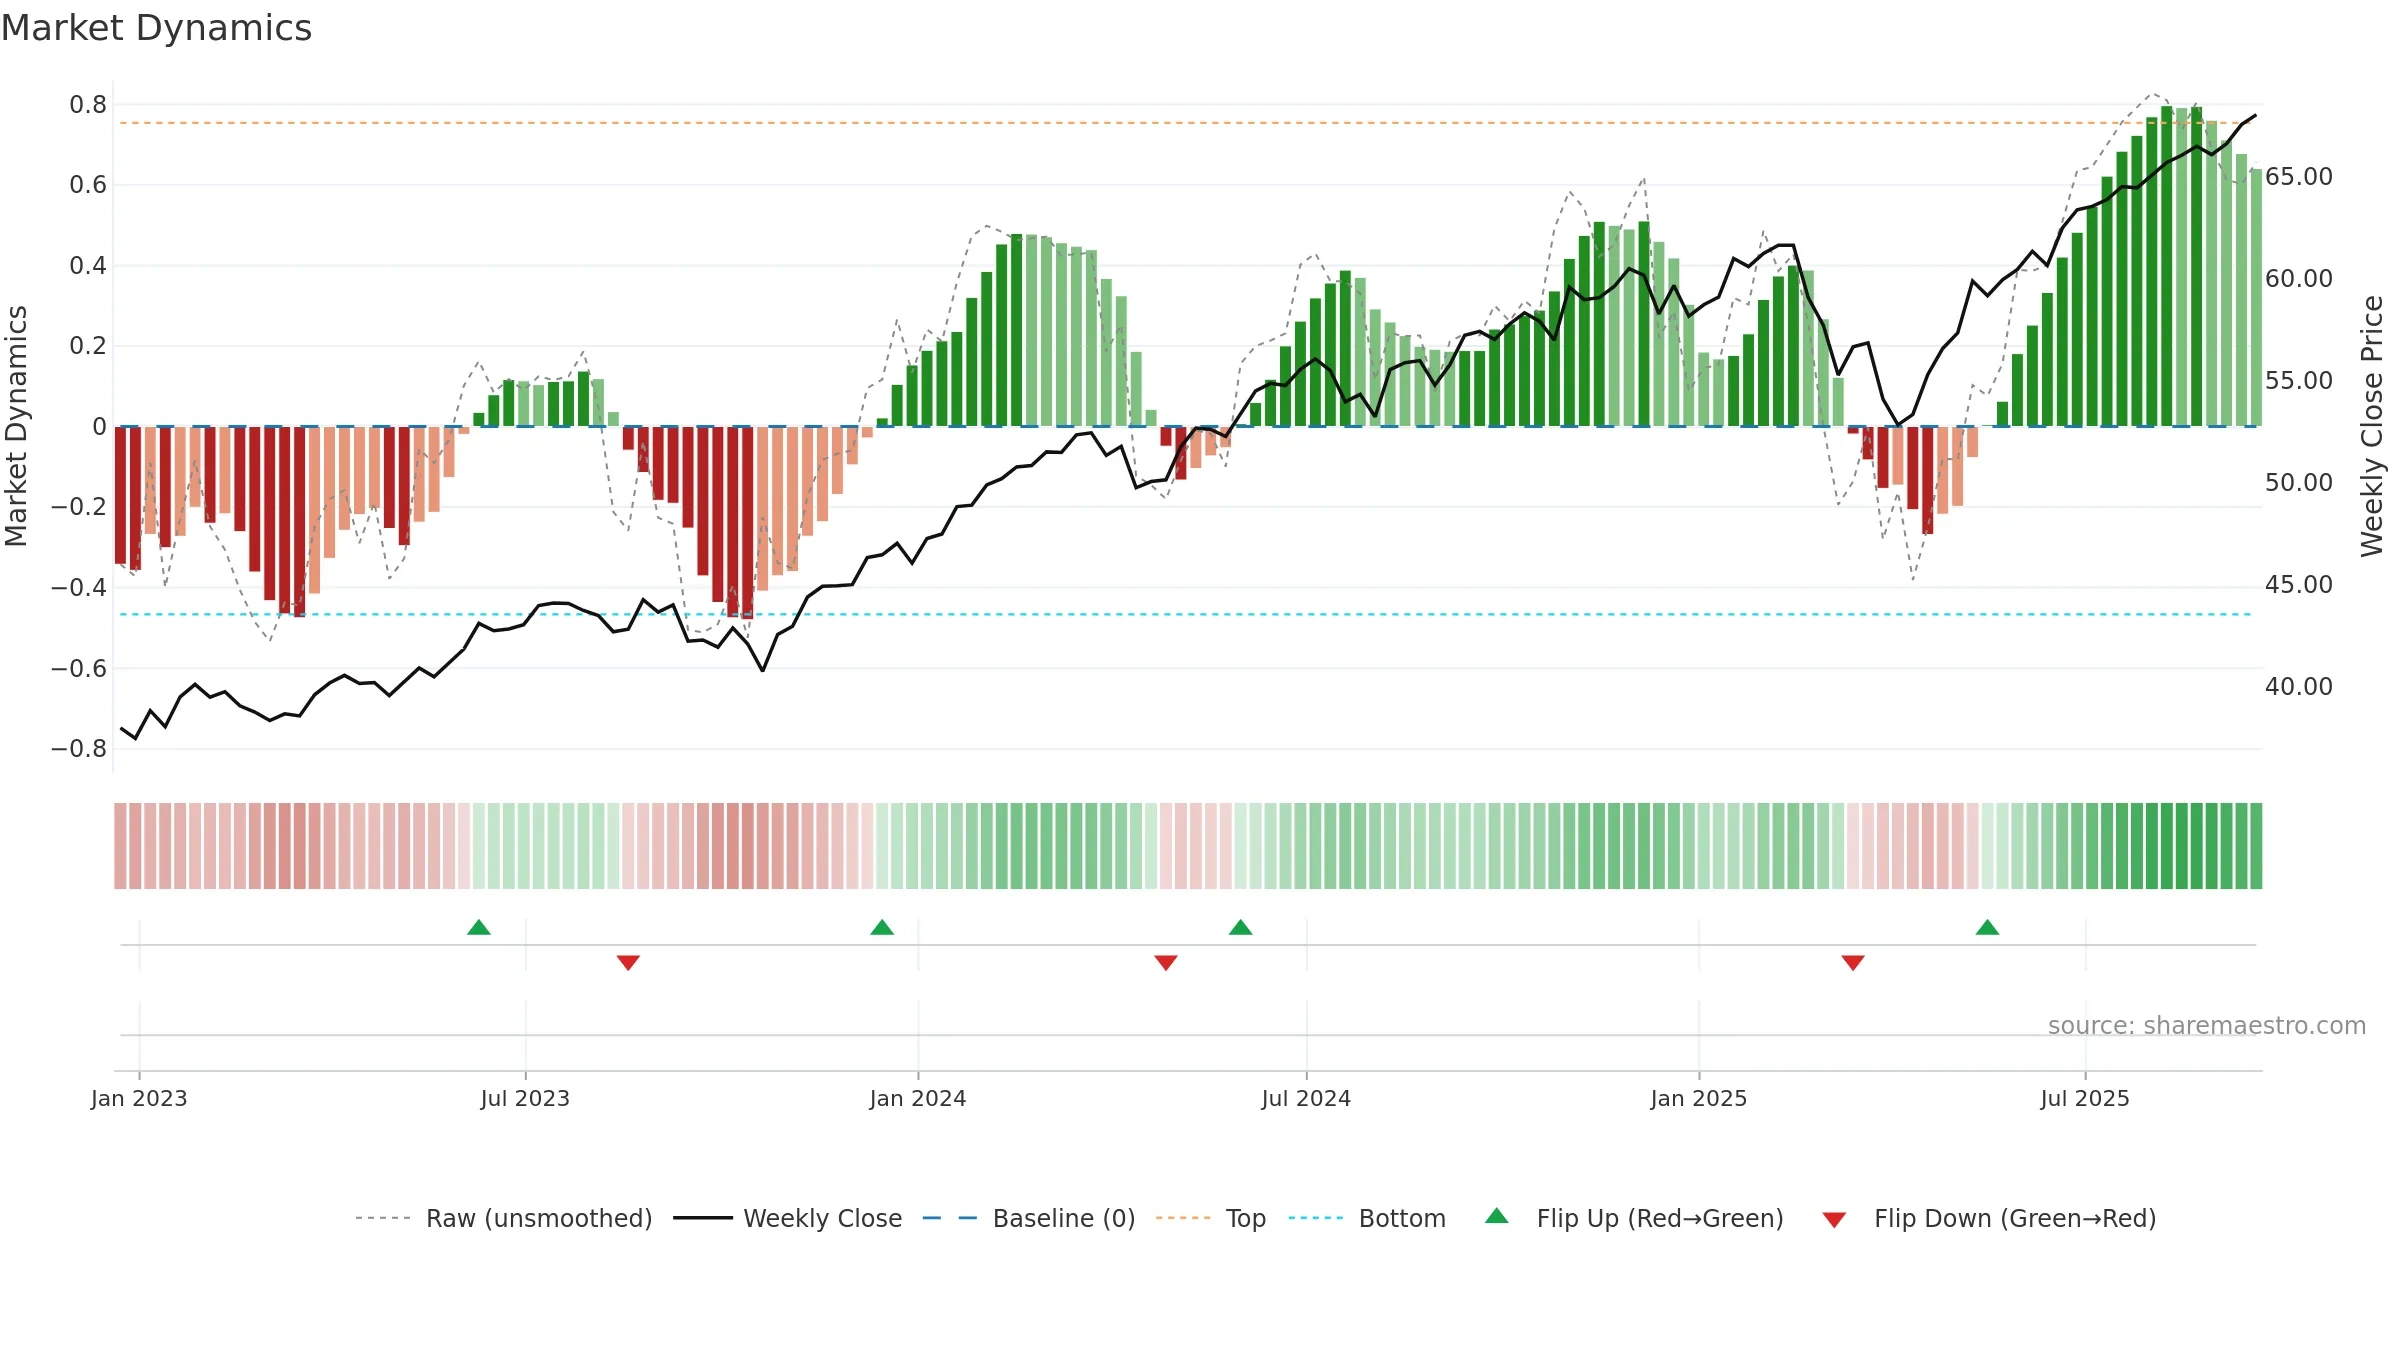
Task: Click the orange dashed line sample beside Top
Action: (1183, 1218)
